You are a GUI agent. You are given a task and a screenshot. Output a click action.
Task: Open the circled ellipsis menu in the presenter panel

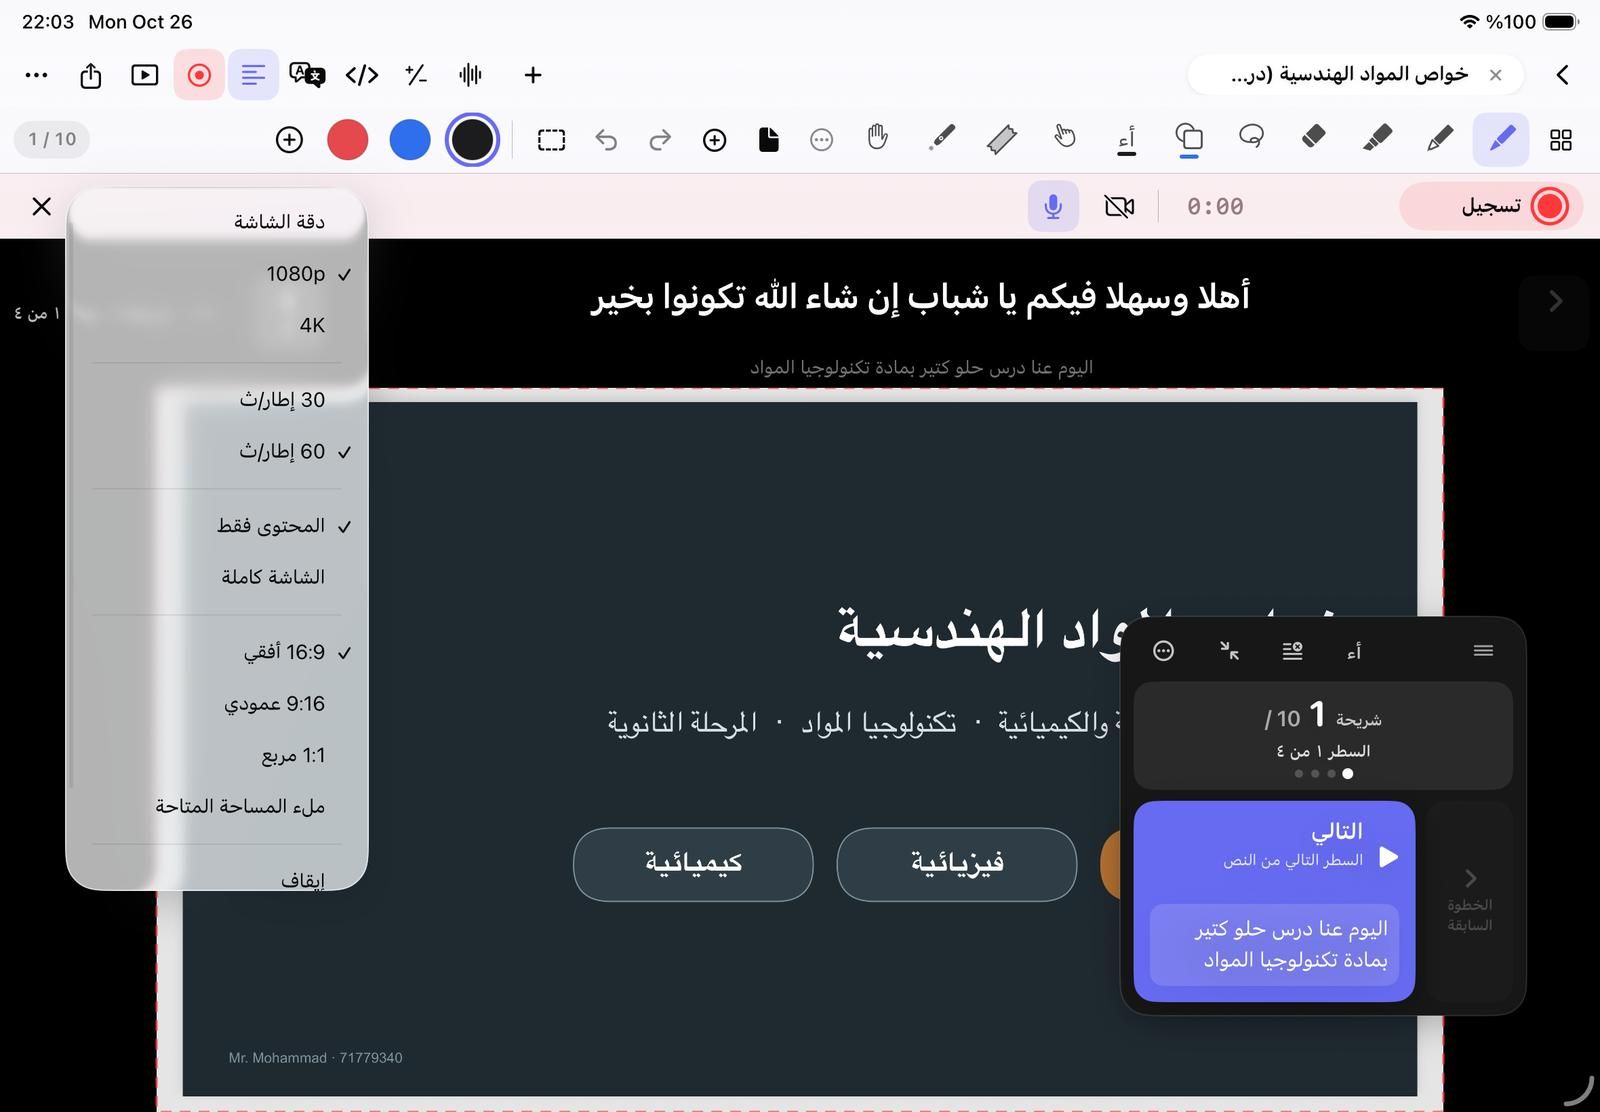click(1164, 651)
